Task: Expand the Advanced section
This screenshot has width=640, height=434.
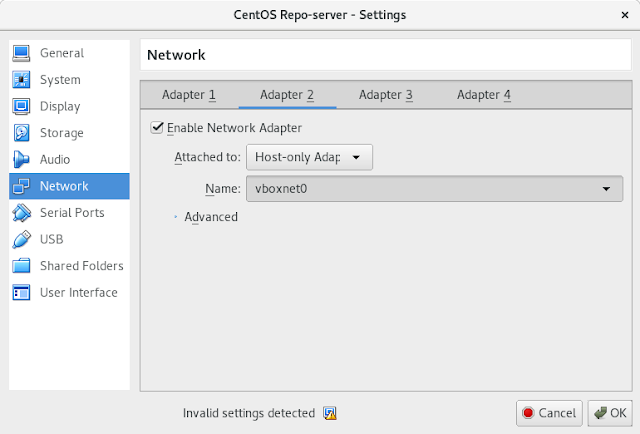Action: pos(206,217)
